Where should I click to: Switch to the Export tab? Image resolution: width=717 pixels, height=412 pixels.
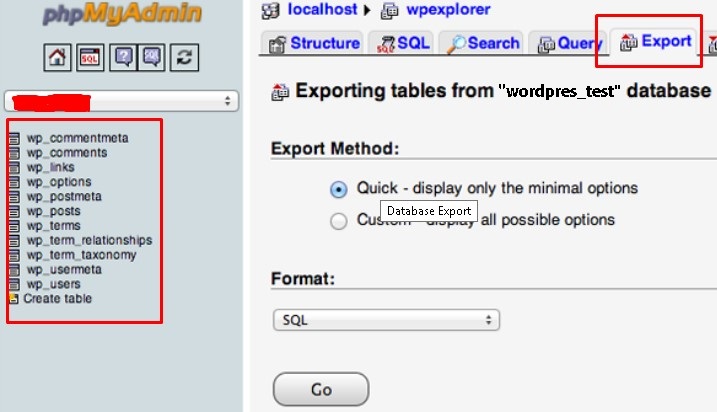pyautogui.click(x=655, y=42)
